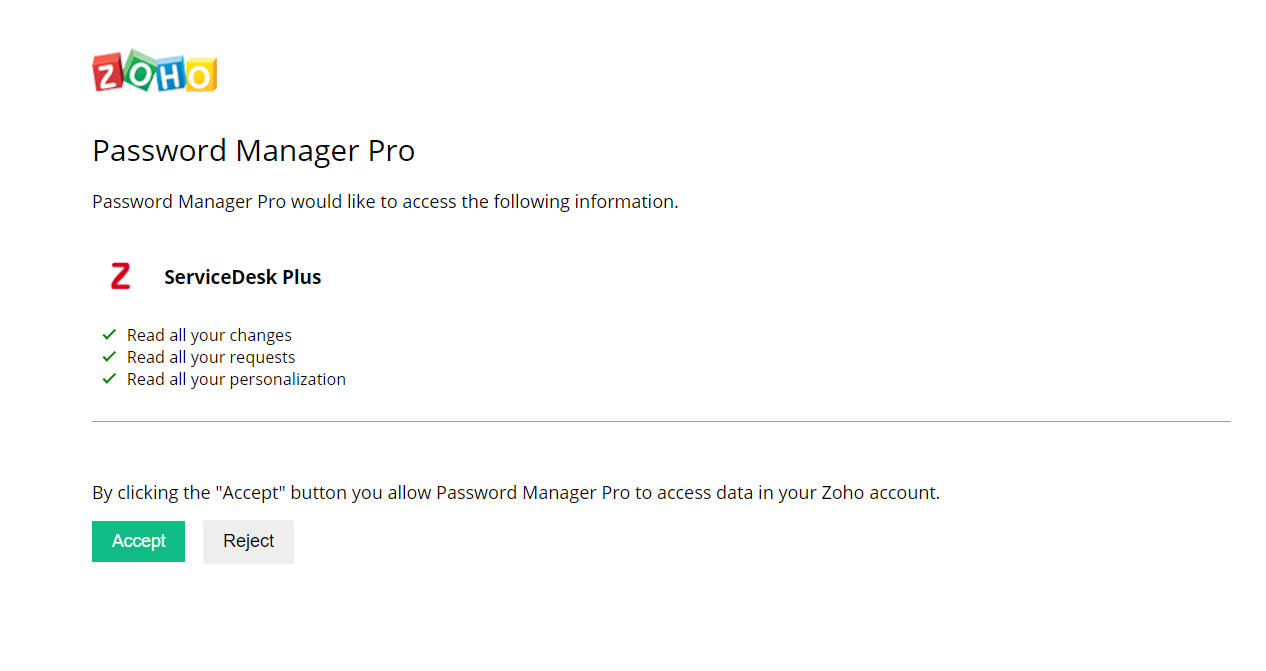The image size is (1266, 671).
Task: Click the red ServiceDesk Plus Z icon
Action: click(121, 277)
